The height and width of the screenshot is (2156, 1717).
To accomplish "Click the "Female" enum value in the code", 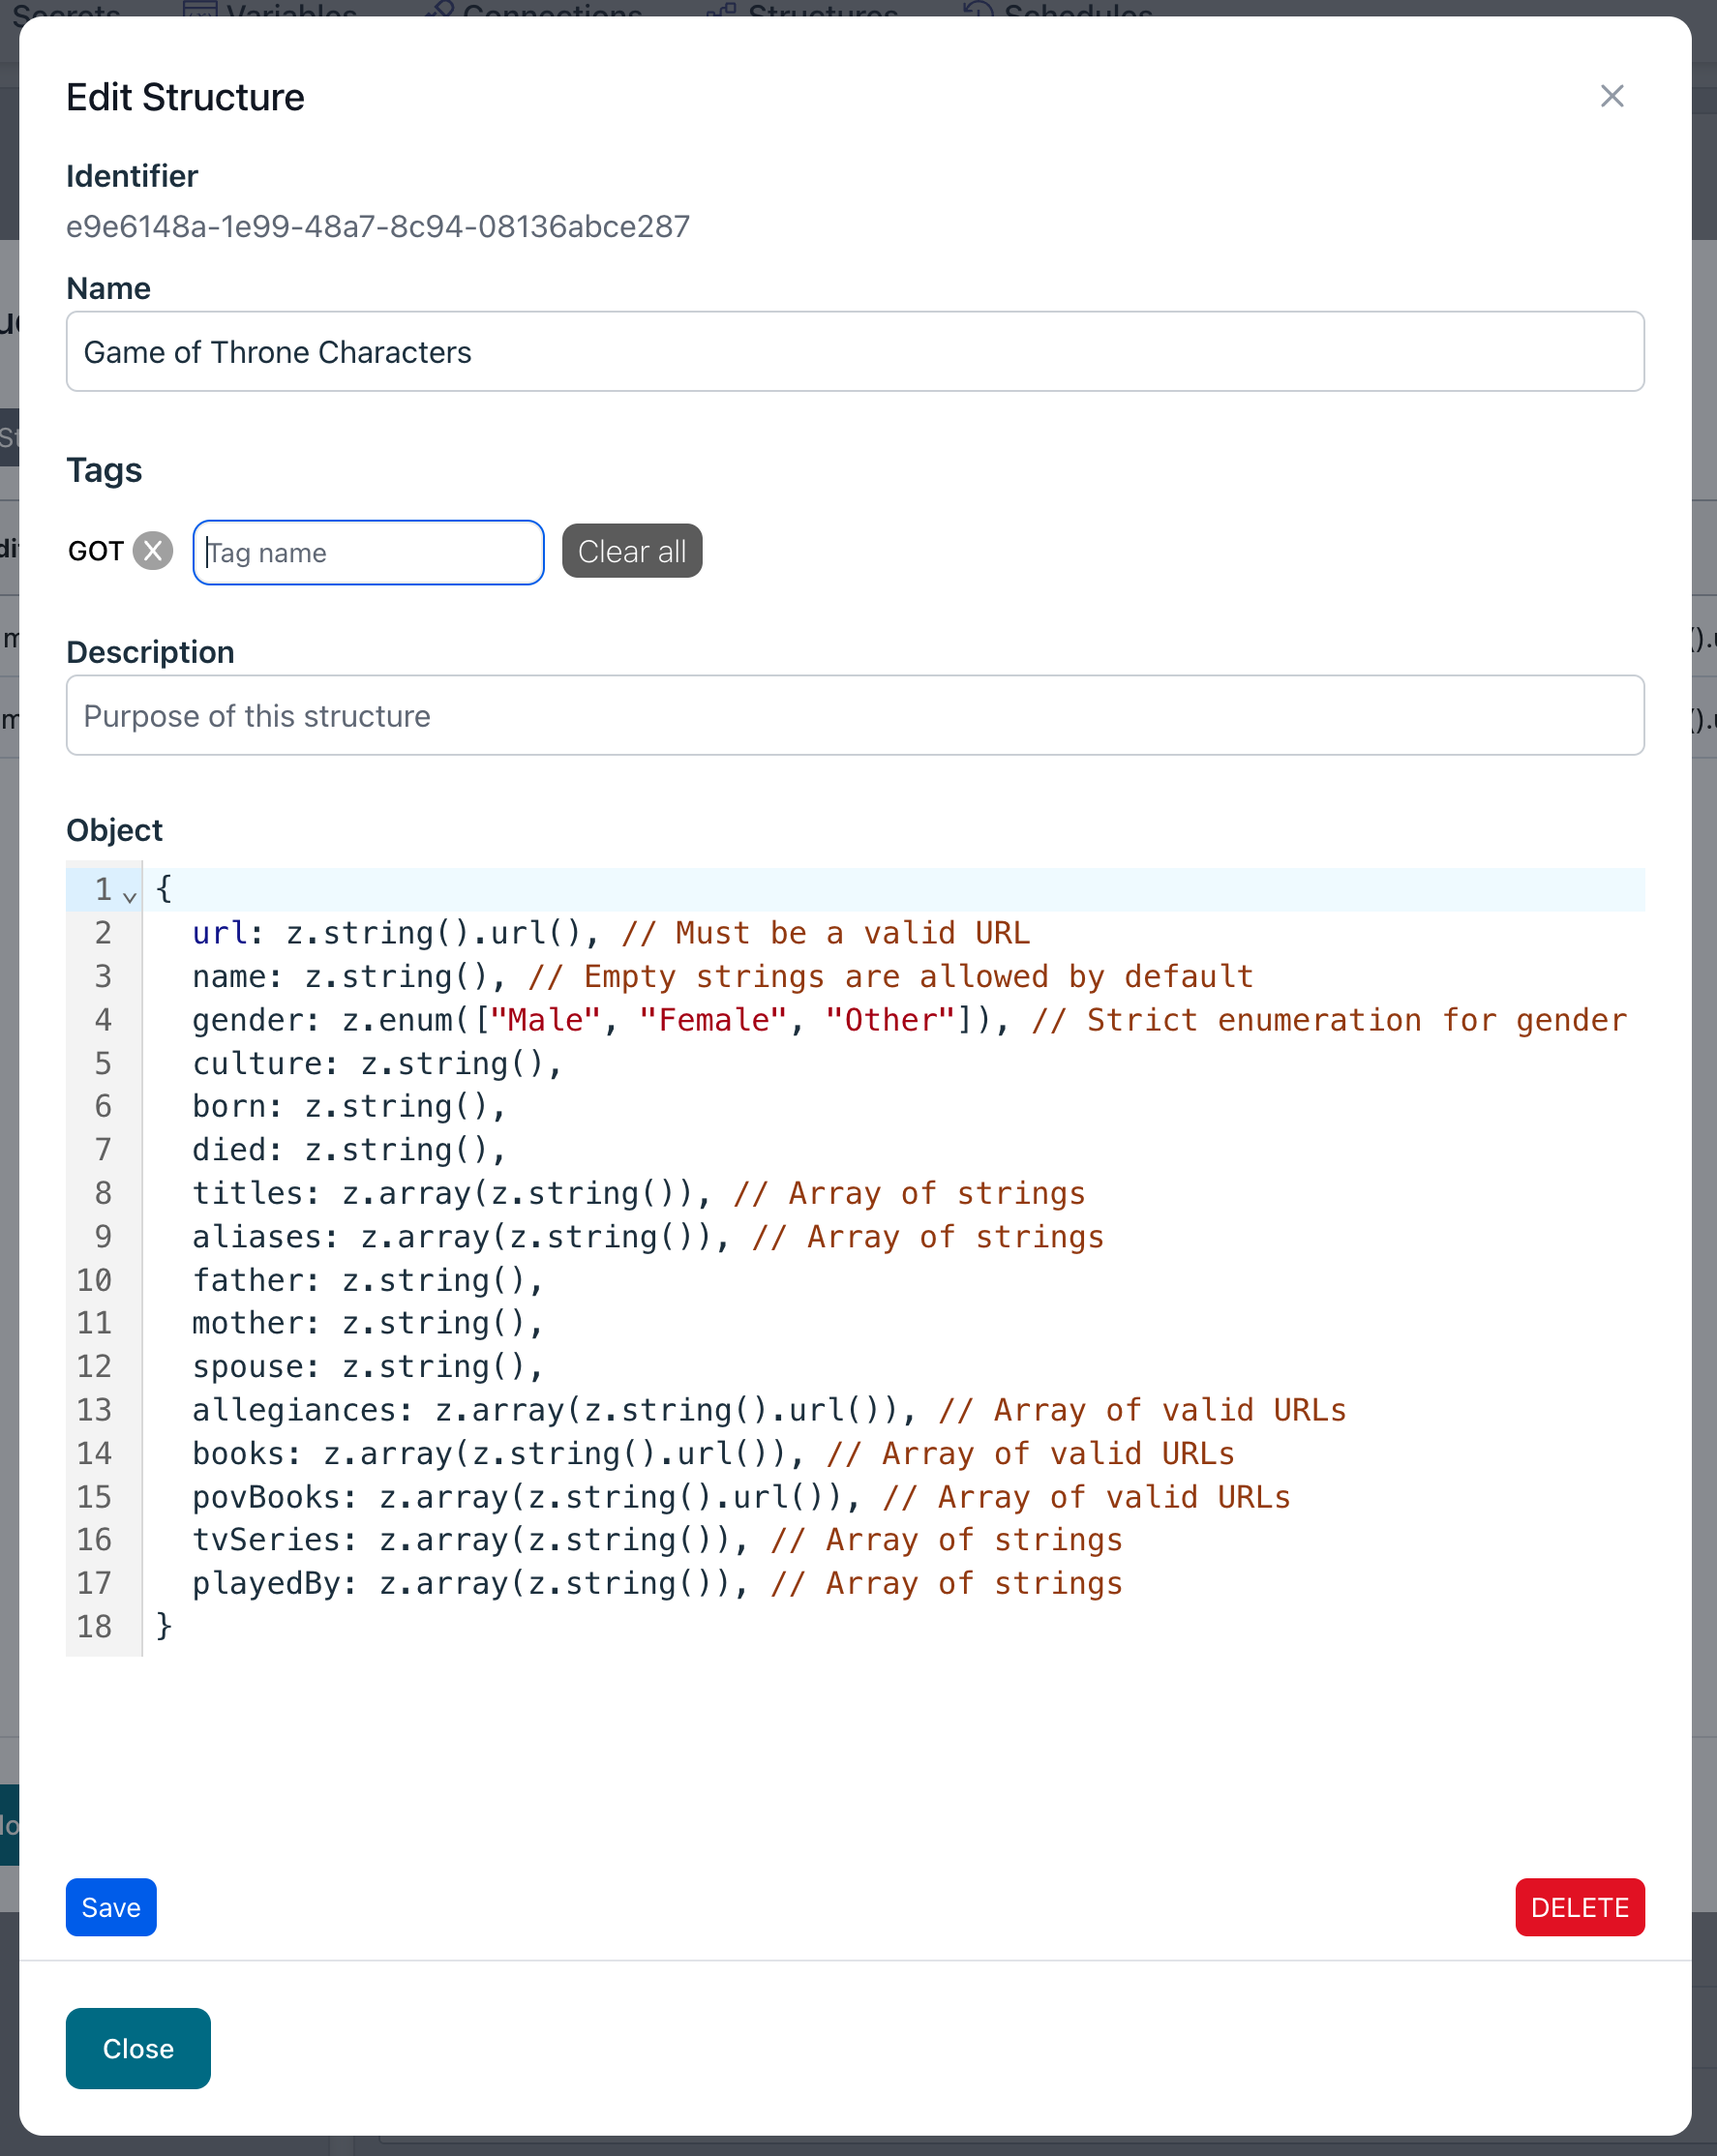I will 712,1020.
